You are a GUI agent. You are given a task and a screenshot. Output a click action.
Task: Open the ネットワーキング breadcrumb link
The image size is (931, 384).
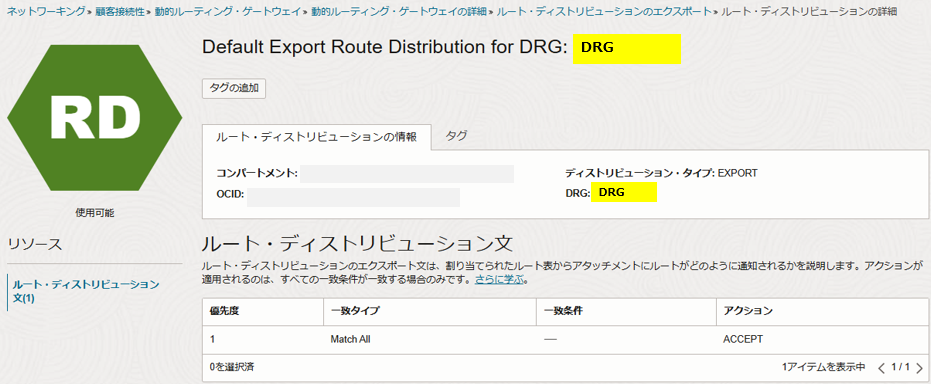[x=47, y=12]
